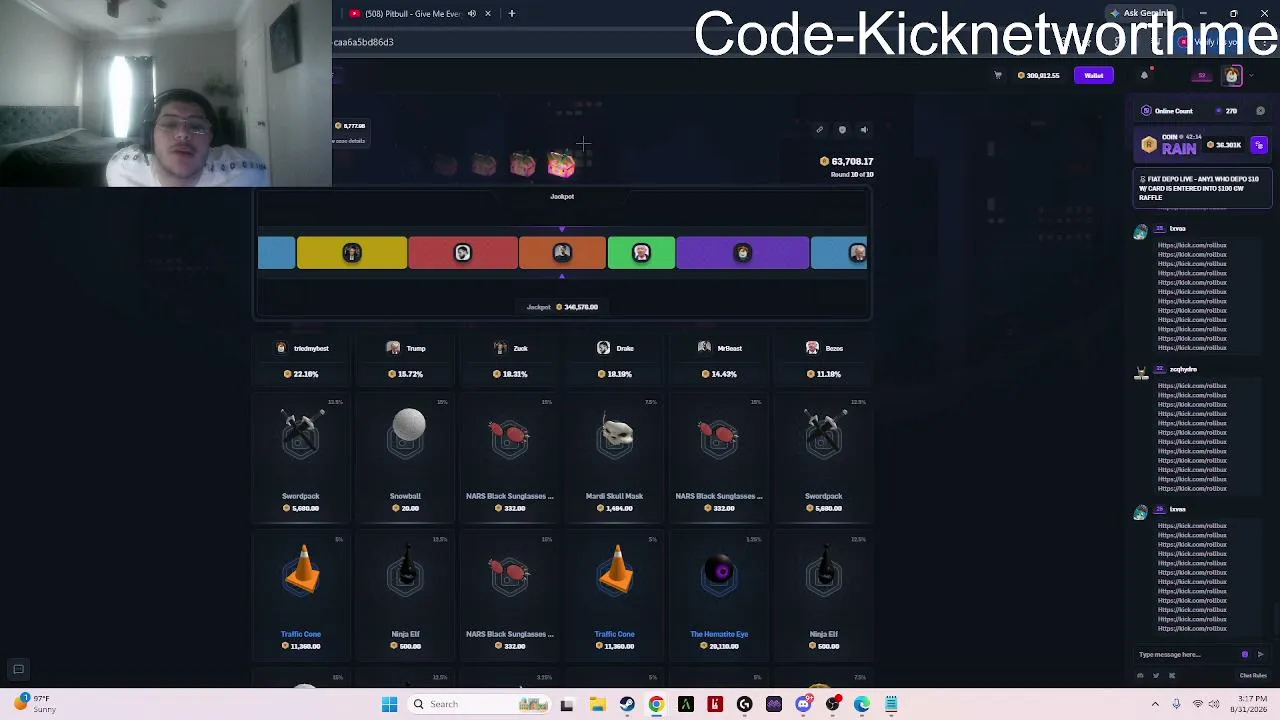Open File Explorer from taskbar
This screenshot has width=1280, height=720.
597,704
